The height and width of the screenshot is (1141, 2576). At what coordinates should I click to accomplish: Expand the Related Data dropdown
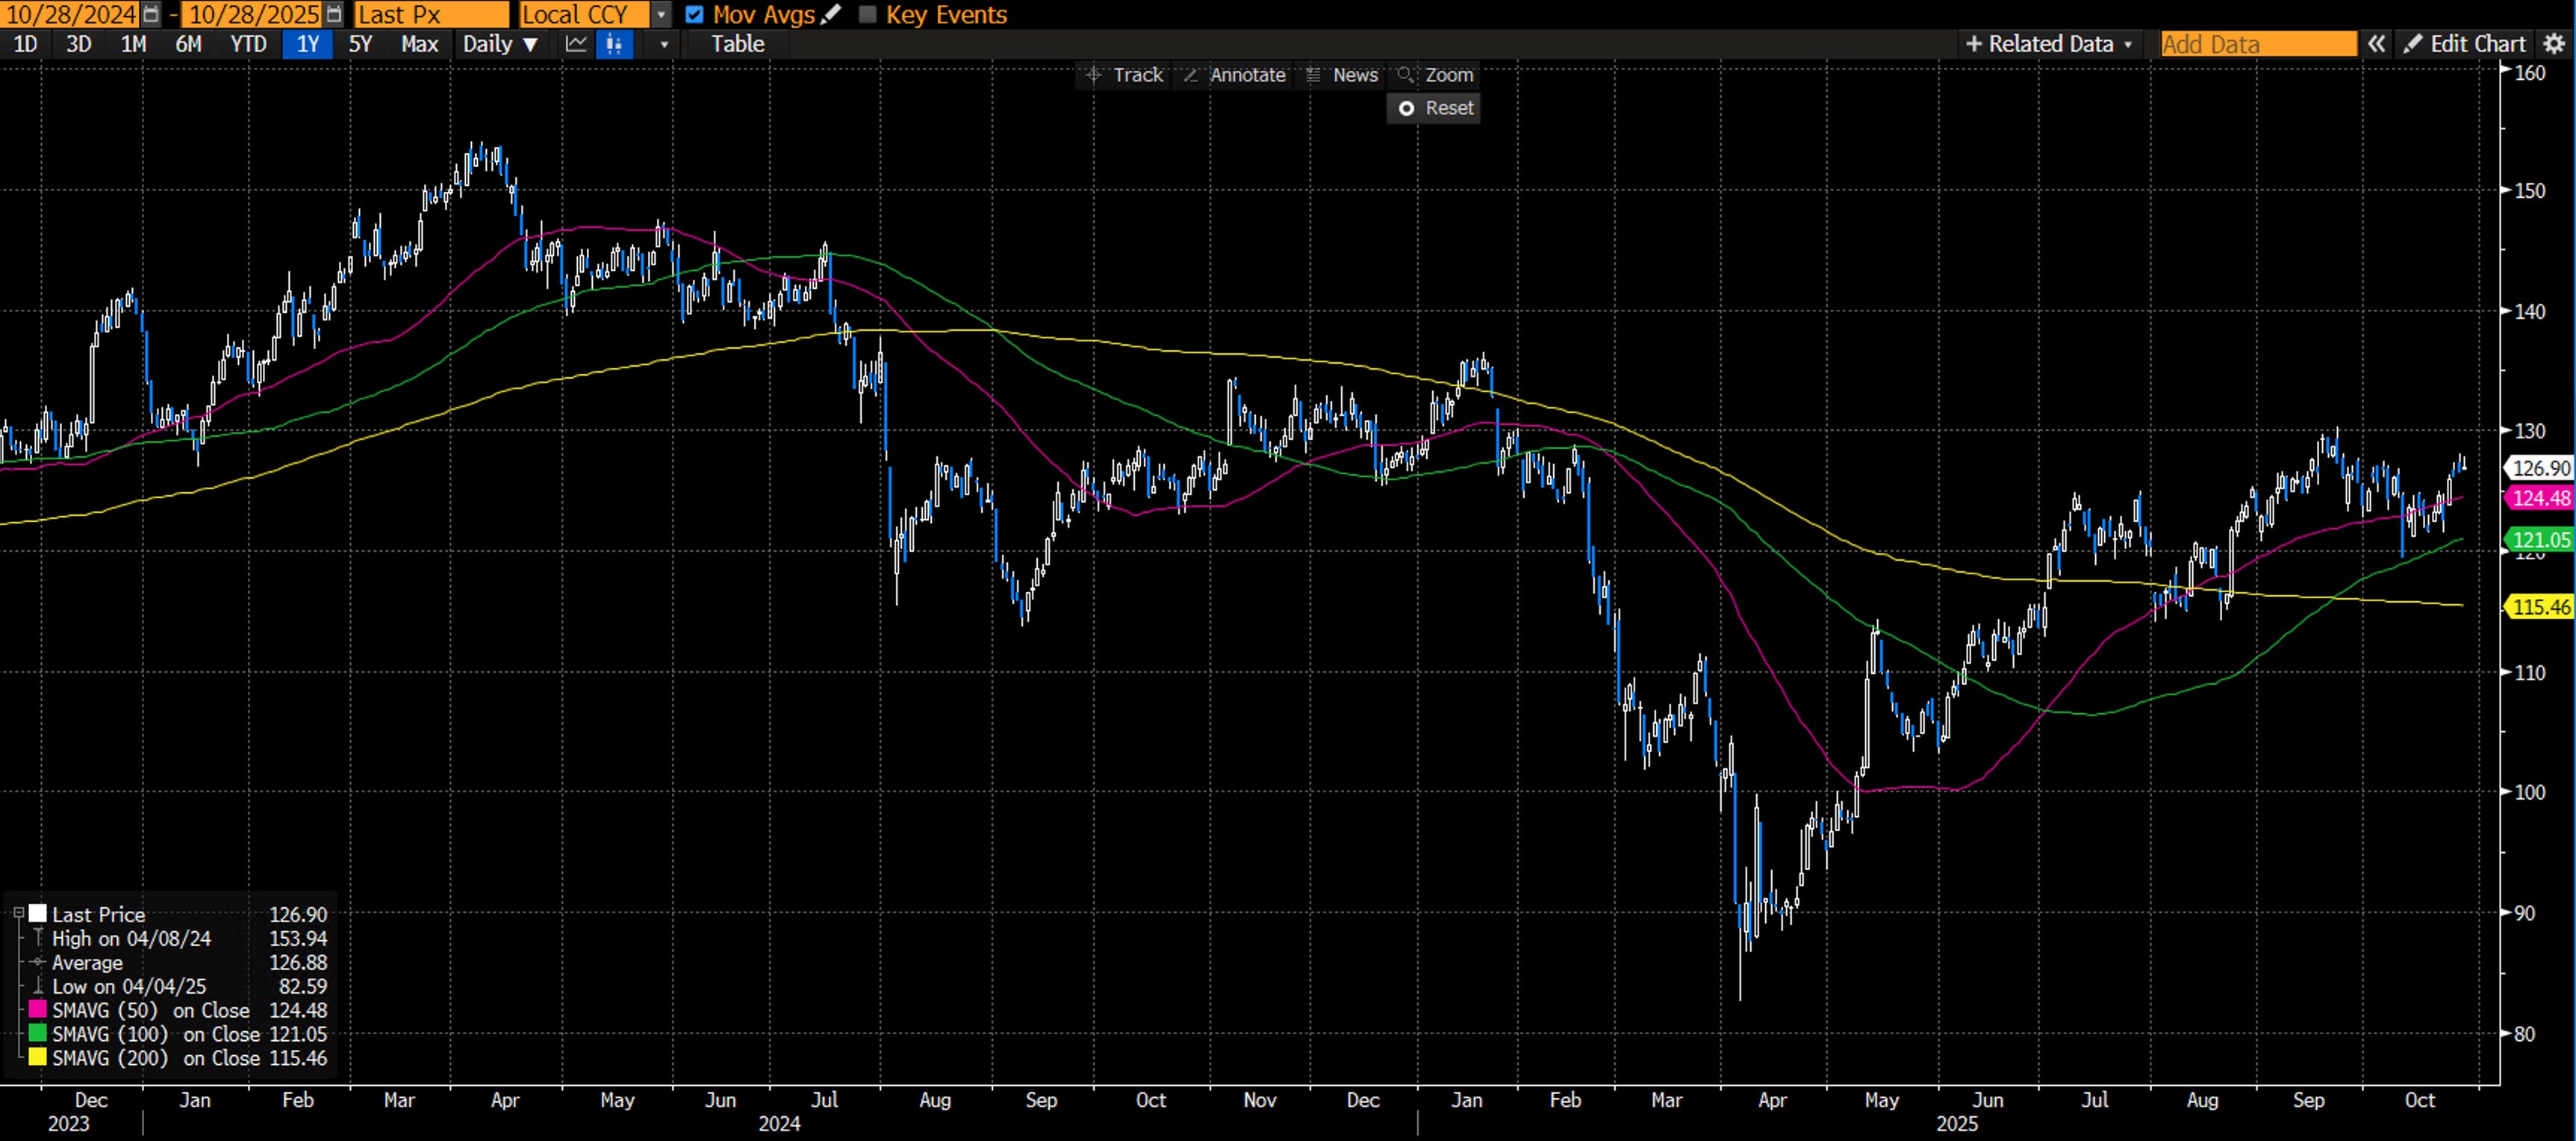pos(2049,44)
